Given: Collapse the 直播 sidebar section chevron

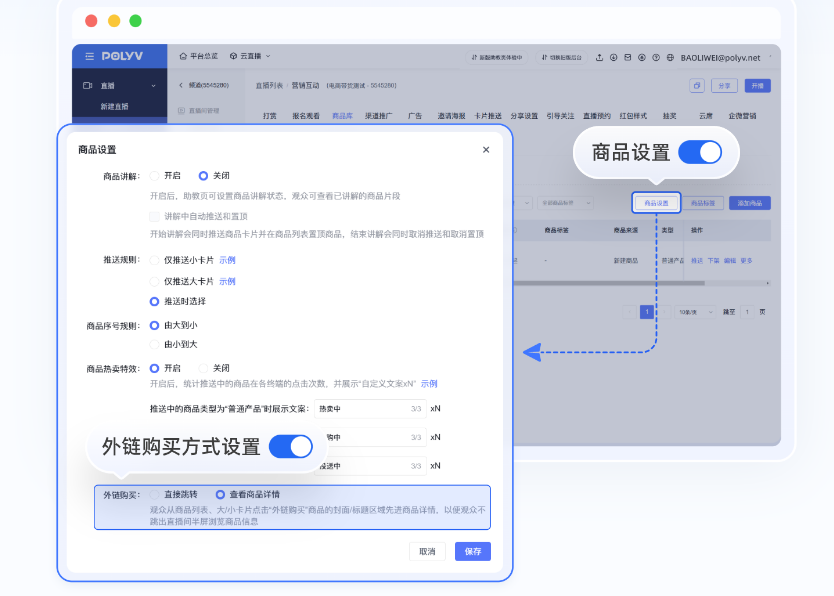Looking at the screenshot, I should pyautogui.click(x=153, y=86).
